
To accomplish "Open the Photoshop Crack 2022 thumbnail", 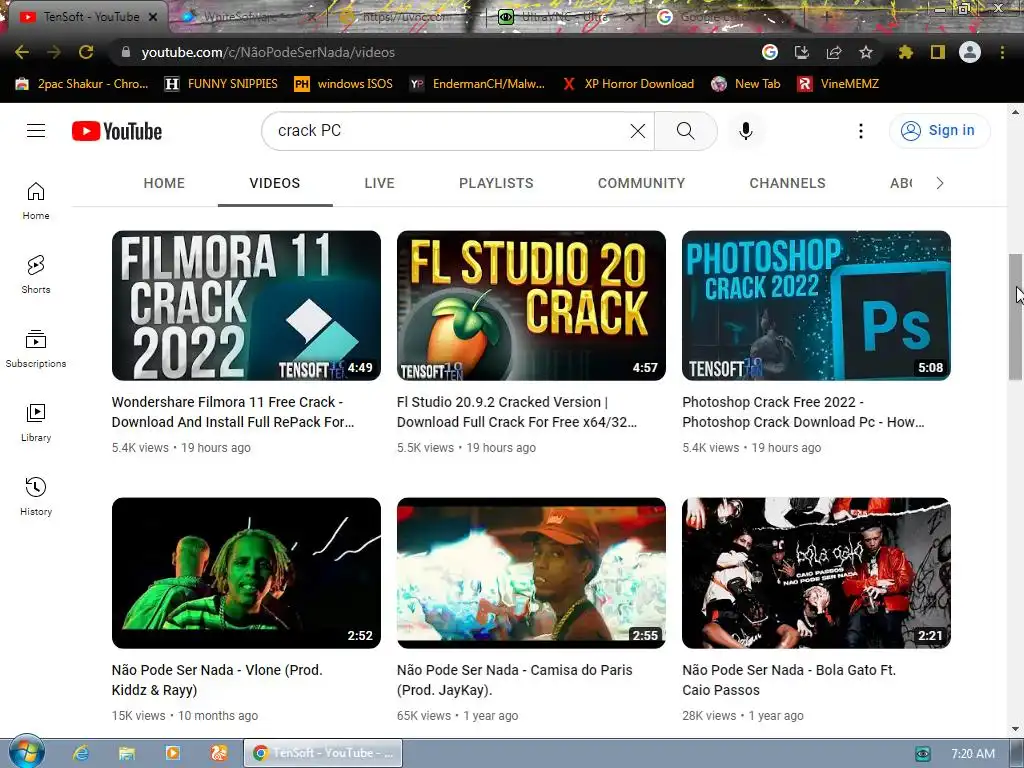I will pyautogui.click(x=816, y=306).
